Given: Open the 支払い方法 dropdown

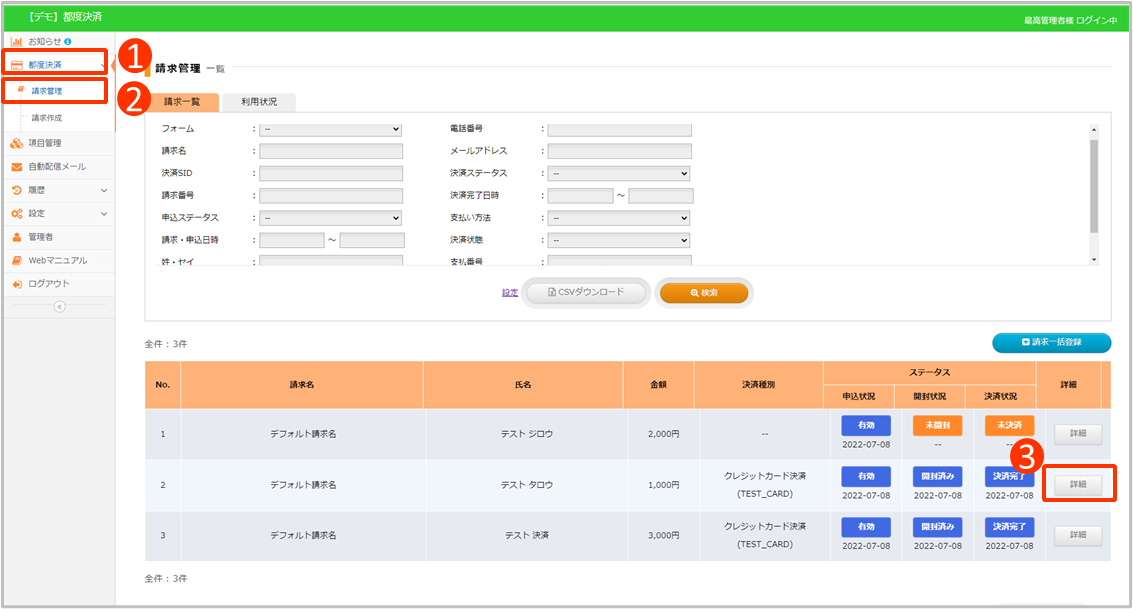Looking at the screenshot, I should click(619, 218).
